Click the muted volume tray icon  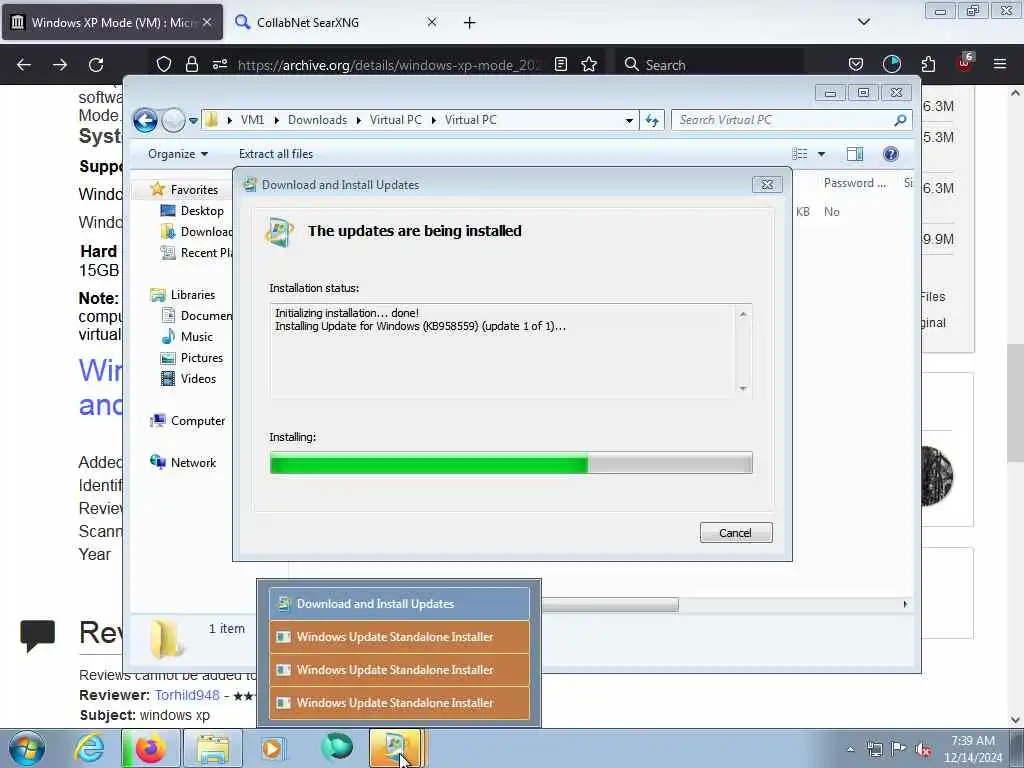pos(923,750)
